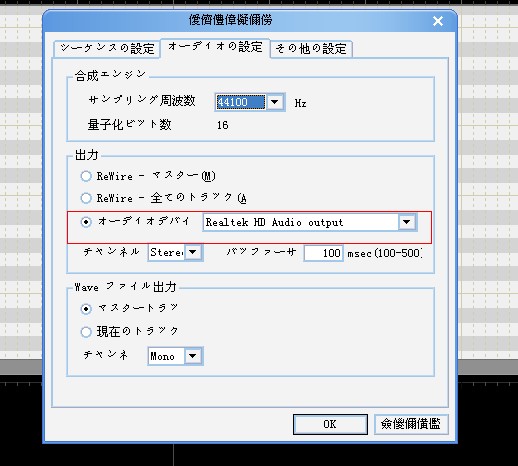Image resolution: width=518 pixels, height=466 pixels.
Task: Click the OK button
Action: tap(330, 424)
